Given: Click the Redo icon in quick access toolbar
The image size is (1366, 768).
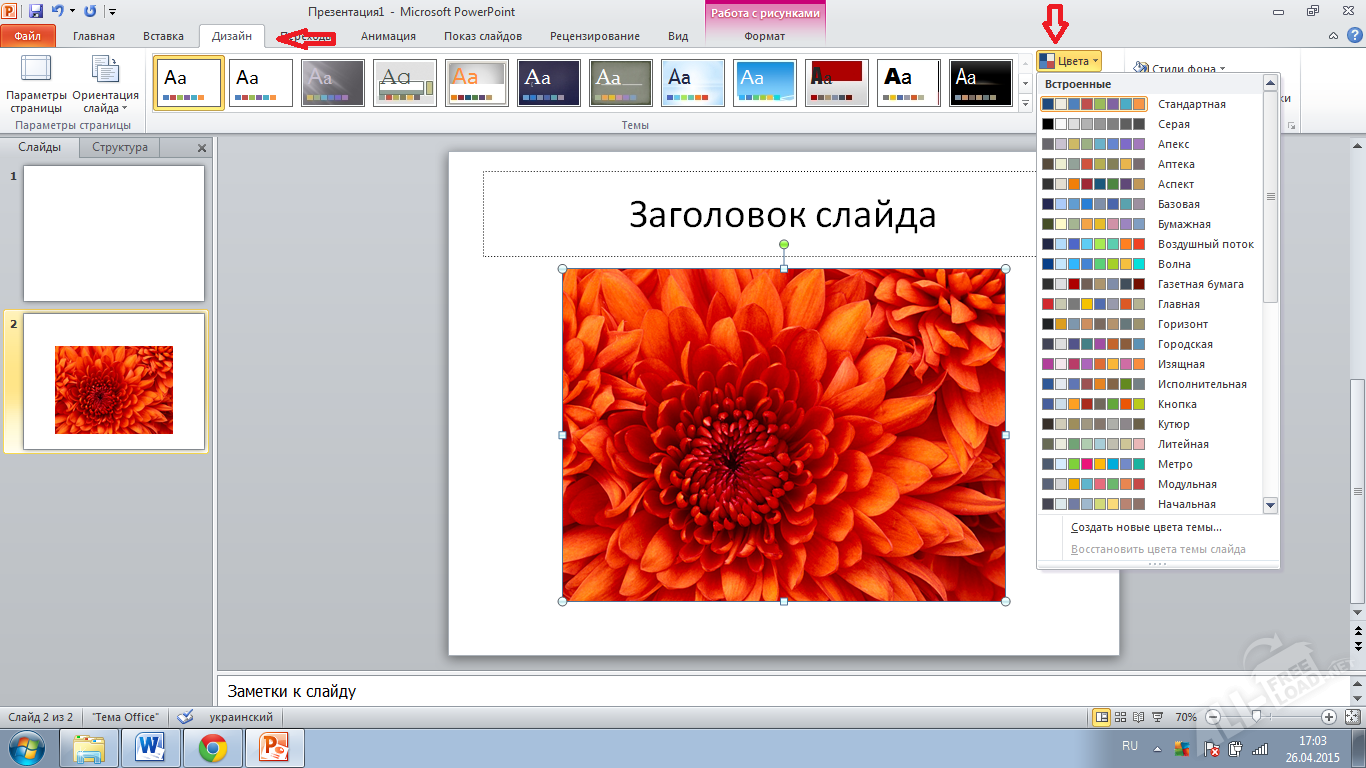Looking at the screenshot, I should click(90, 11).
